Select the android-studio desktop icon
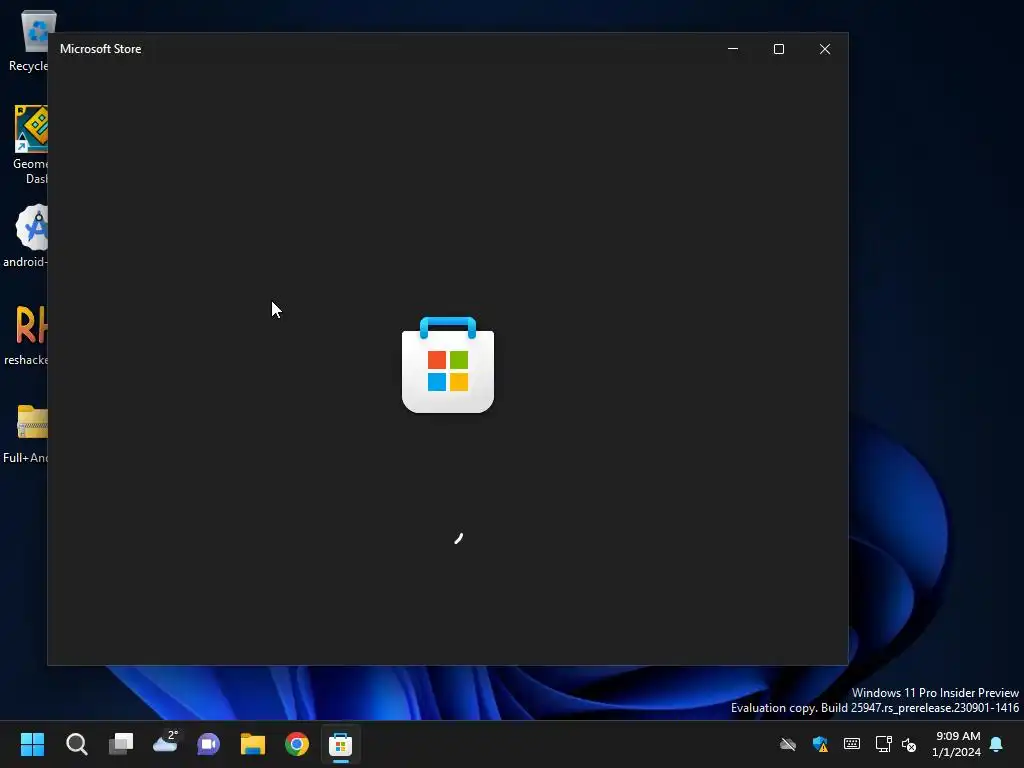Viewport: 1024px width, 768px height. [26, 236]
